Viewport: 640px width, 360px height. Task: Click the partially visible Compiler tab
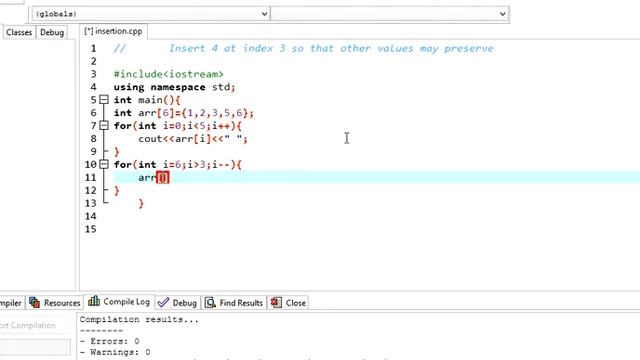tap(11, 303)
